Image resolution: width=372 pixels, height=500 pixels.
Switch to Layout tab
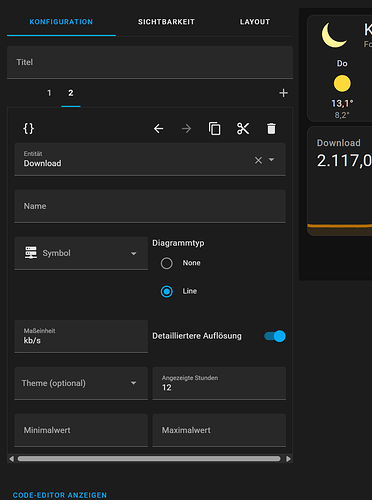255,22
